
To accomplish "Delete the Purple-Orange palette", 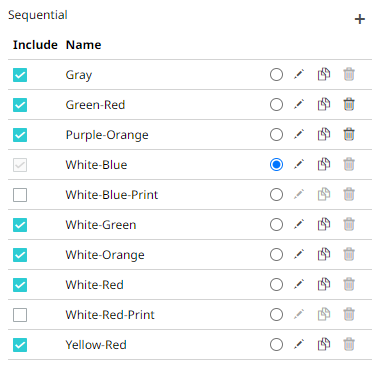I will 349,134.
